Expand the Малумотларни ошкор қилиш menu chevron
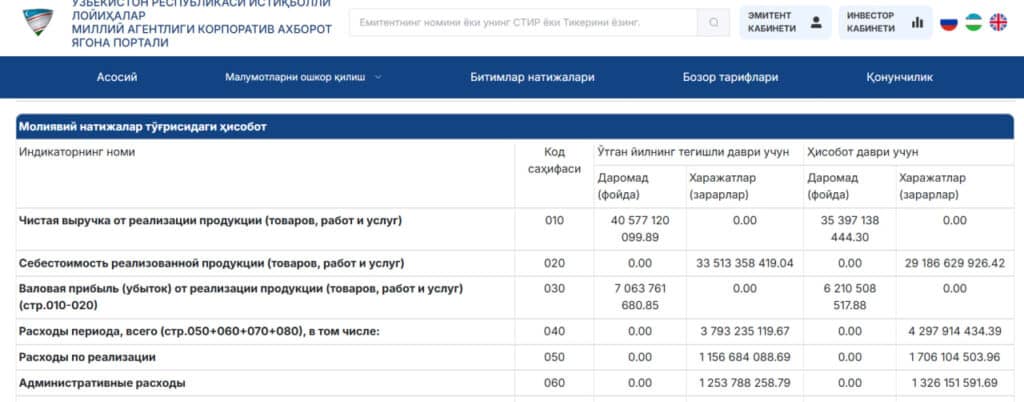 378,77
